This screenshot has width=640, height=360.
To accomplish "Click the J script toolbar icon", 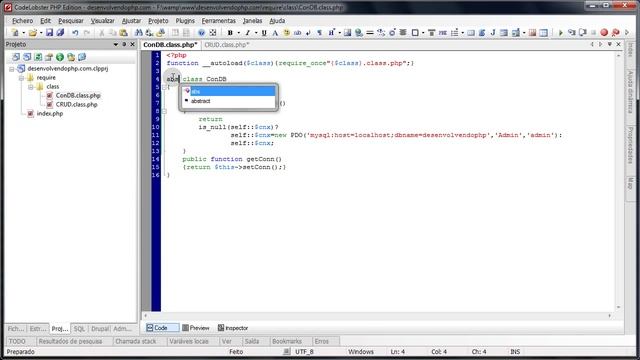I will 493,33.
